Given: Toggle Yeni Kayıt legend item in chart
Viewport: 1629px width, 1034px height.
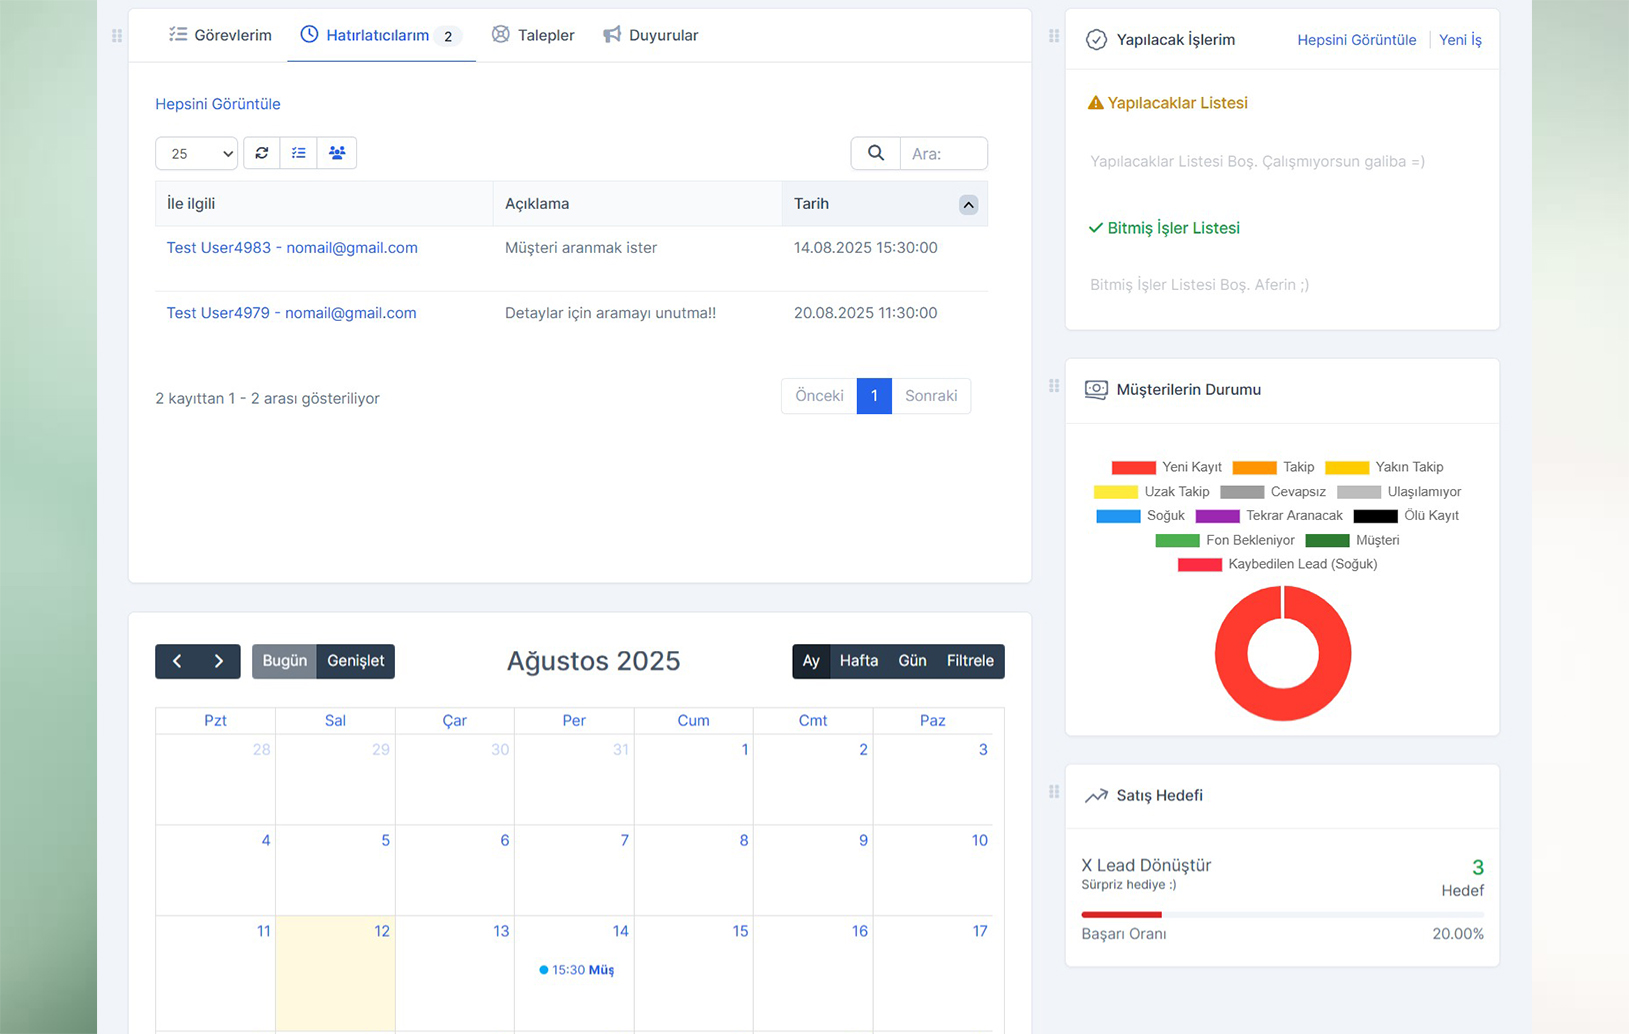Looking at the screenshot, I should pos(1166,467).
